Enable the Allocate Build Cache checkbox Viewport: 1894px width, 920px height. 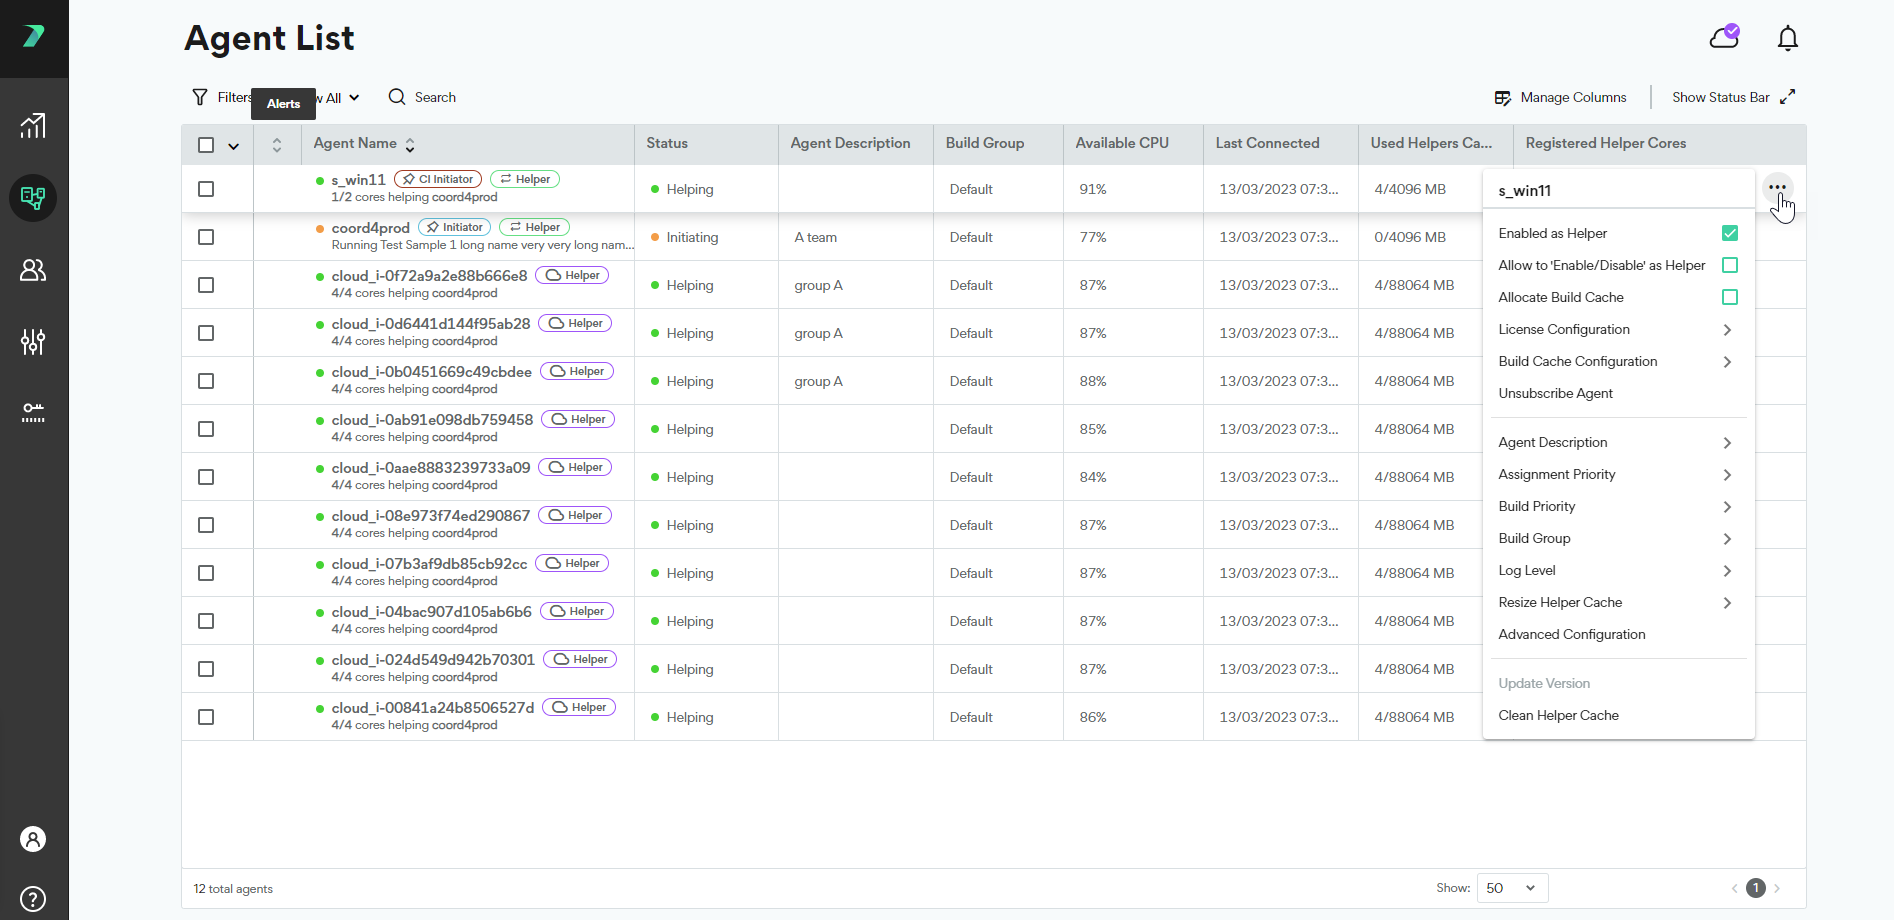1729,297
